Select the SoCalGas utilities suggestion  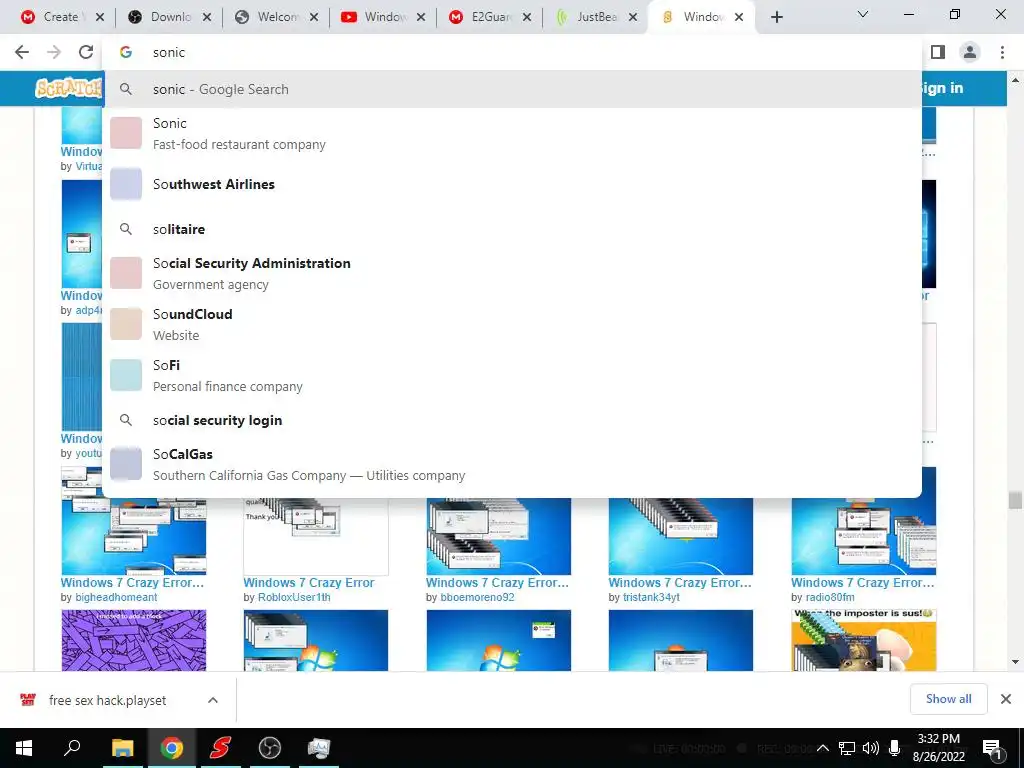[x=512, y=464]
